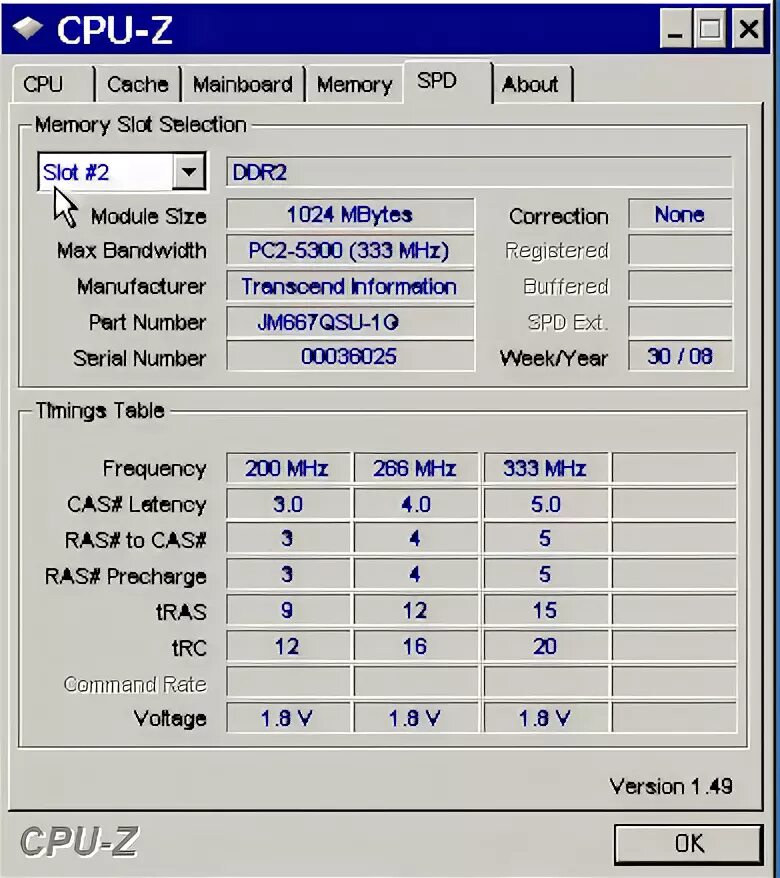The height and width of the screenshot is (878, 780).
Task: Minimize the CPU-Z window
Action: [675, 29]
